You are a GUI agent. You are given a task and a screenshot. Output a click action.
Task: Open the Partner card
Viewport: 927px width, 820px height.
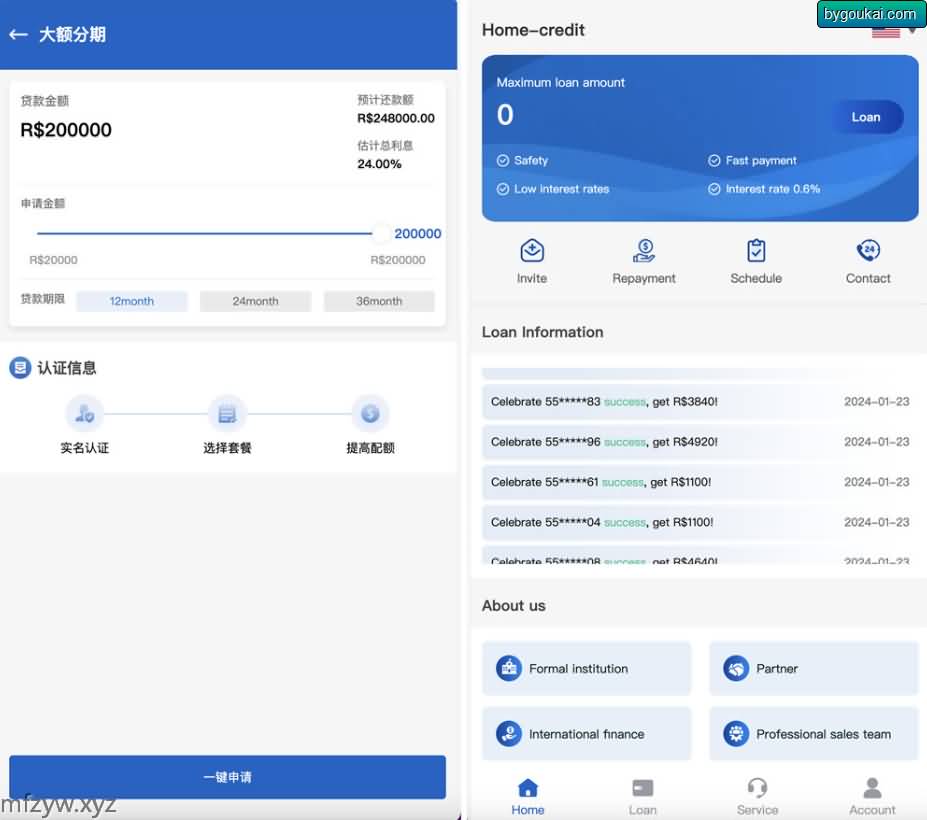(x=813, y=669)
